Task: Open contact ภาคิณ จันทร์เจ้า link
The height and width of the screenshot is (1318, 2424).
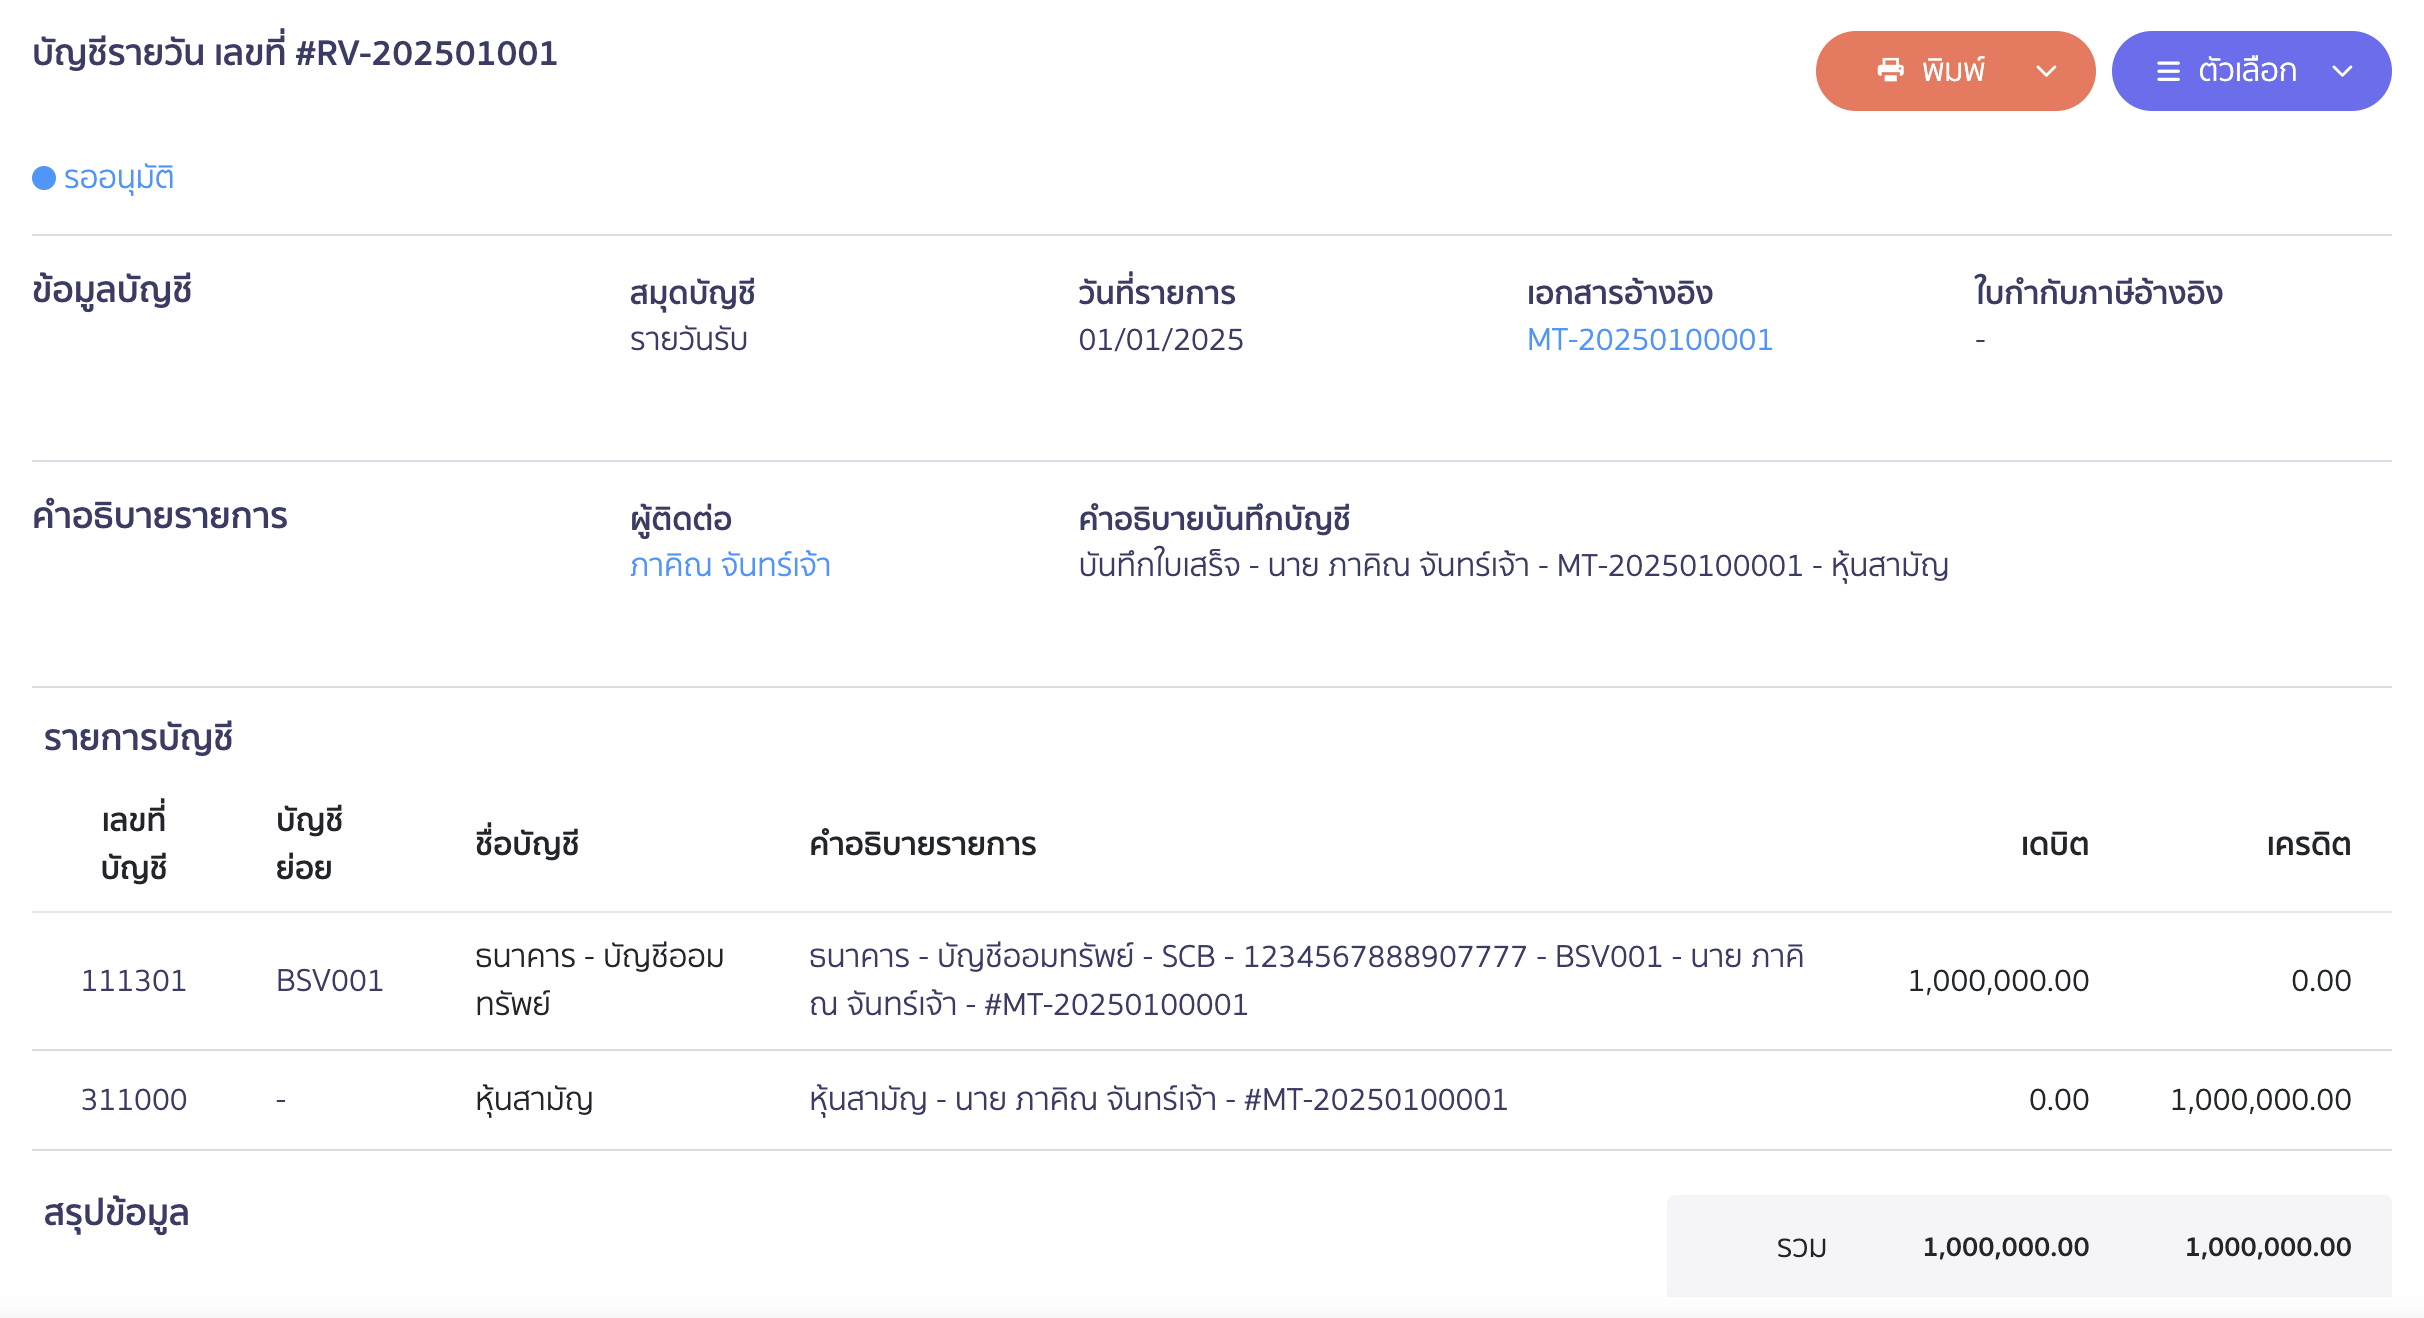Action: pos(730,566)
